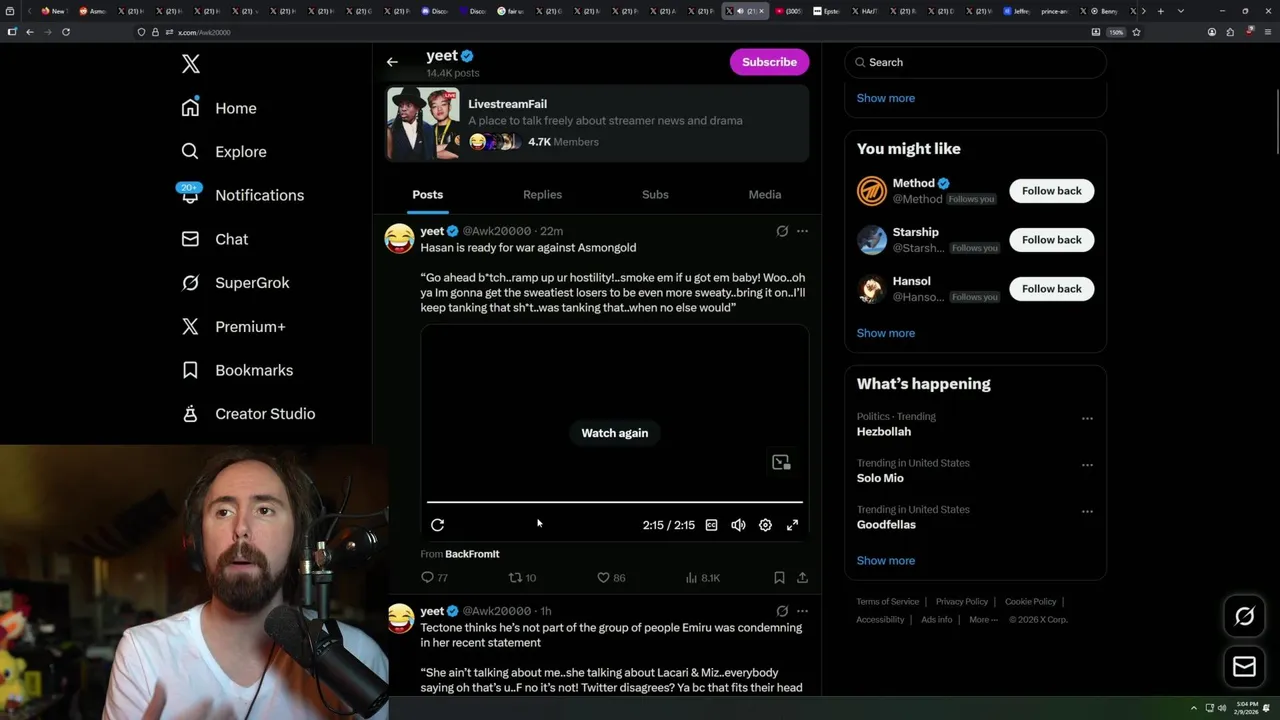Open the LivestreamFail community card
Screen dimensions: 1280x720
(597, 124)
